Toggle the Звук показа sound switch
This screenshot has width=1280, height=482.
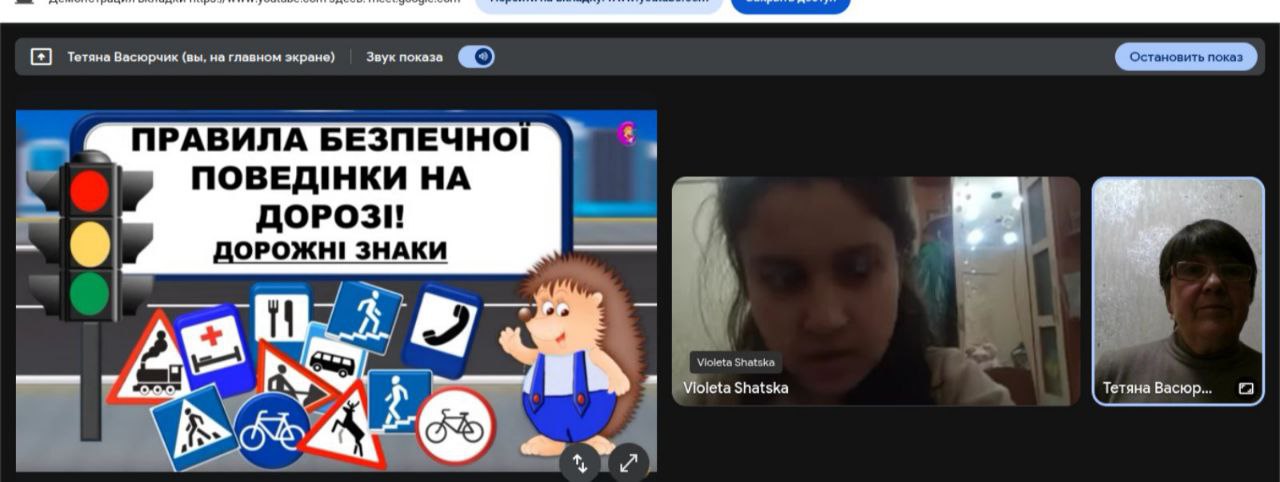click(x=476, y=57)
